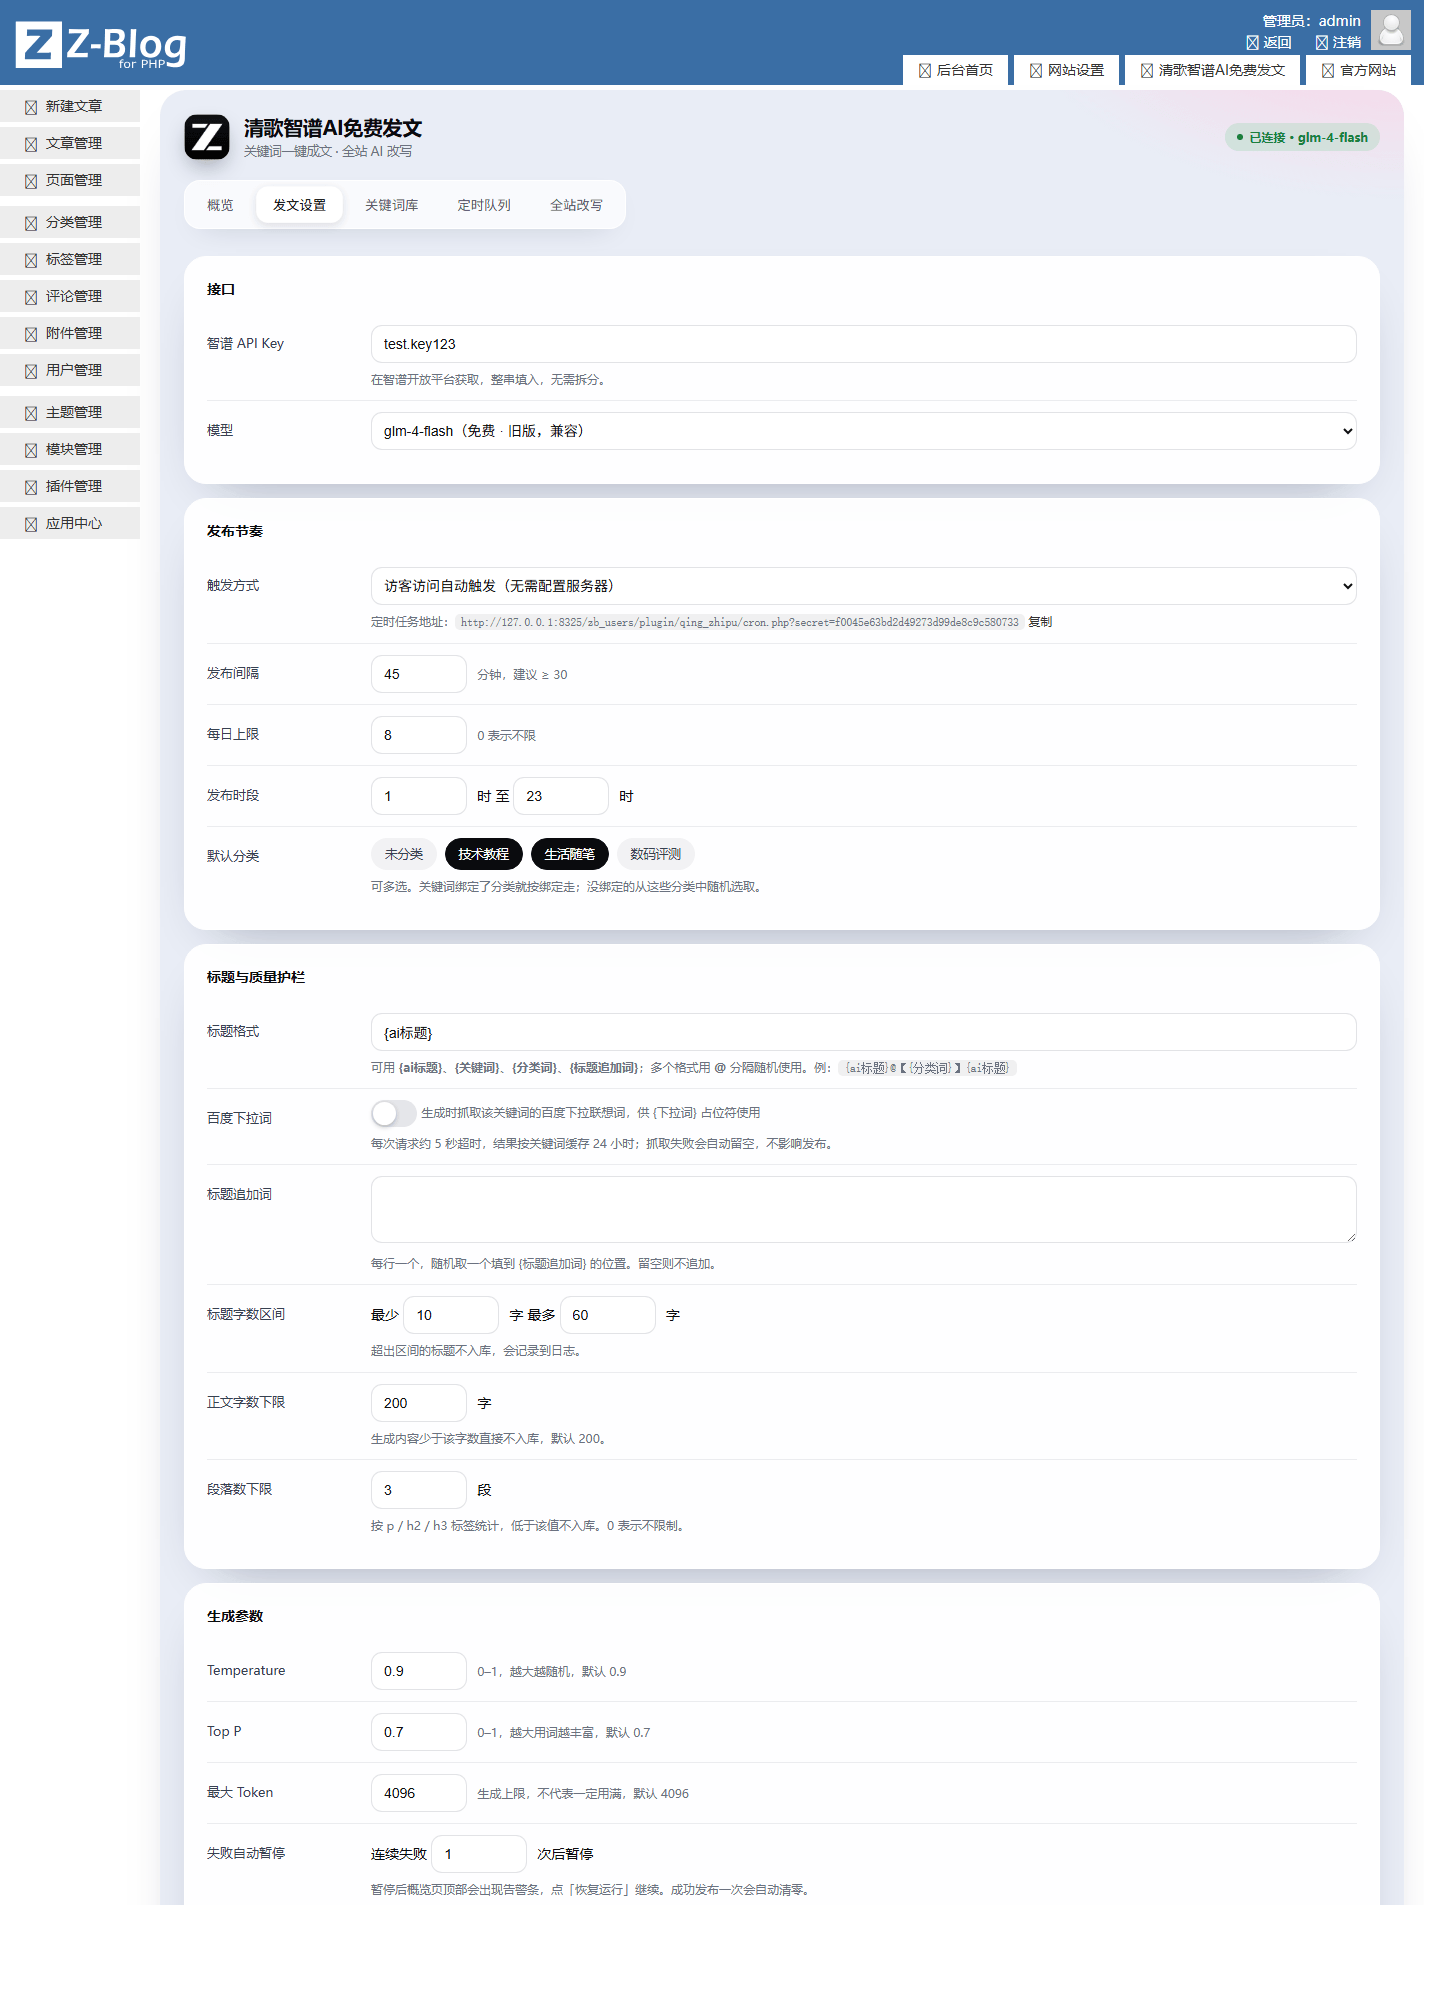
Task: Click the icon beside 标签管理
Action: [31, 260]
